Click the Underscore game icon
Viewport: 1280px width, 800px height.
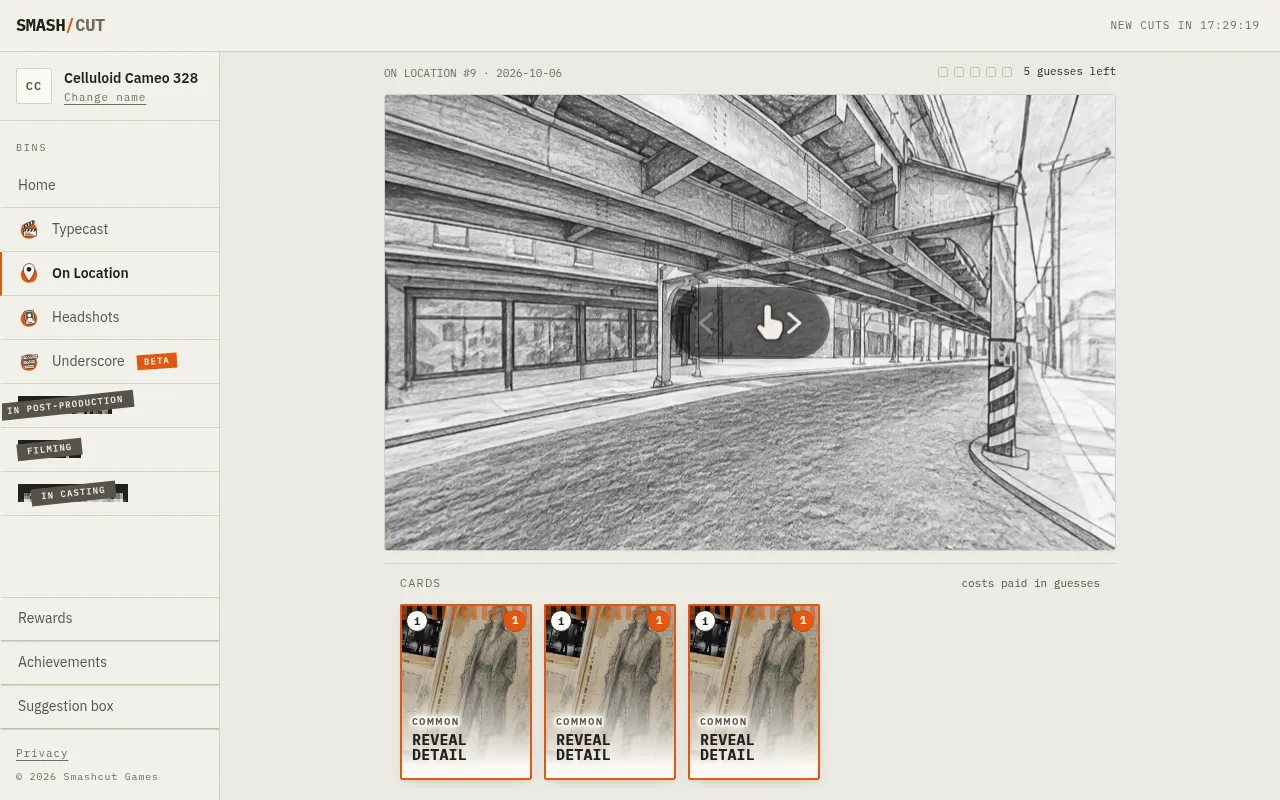click(x=29, y=361)
